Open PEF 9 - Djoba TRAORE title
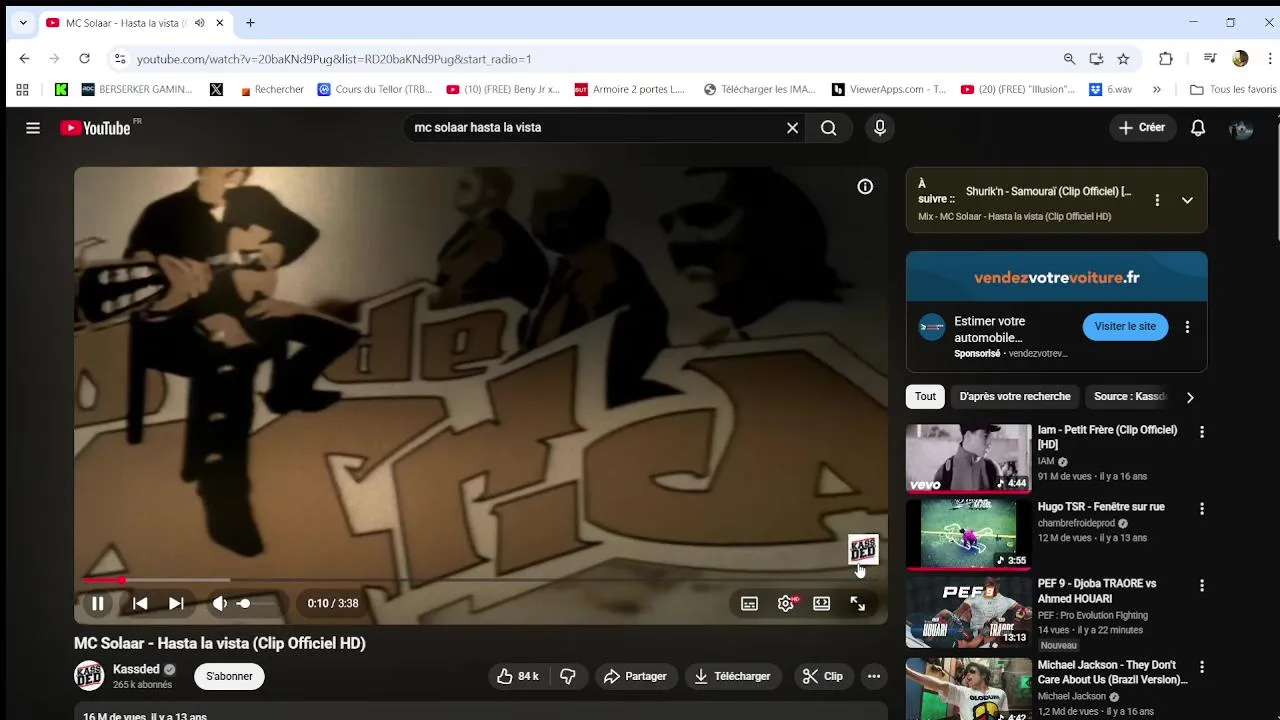The height and width of the screenshot is (720, 1280). click(1097, 591)
